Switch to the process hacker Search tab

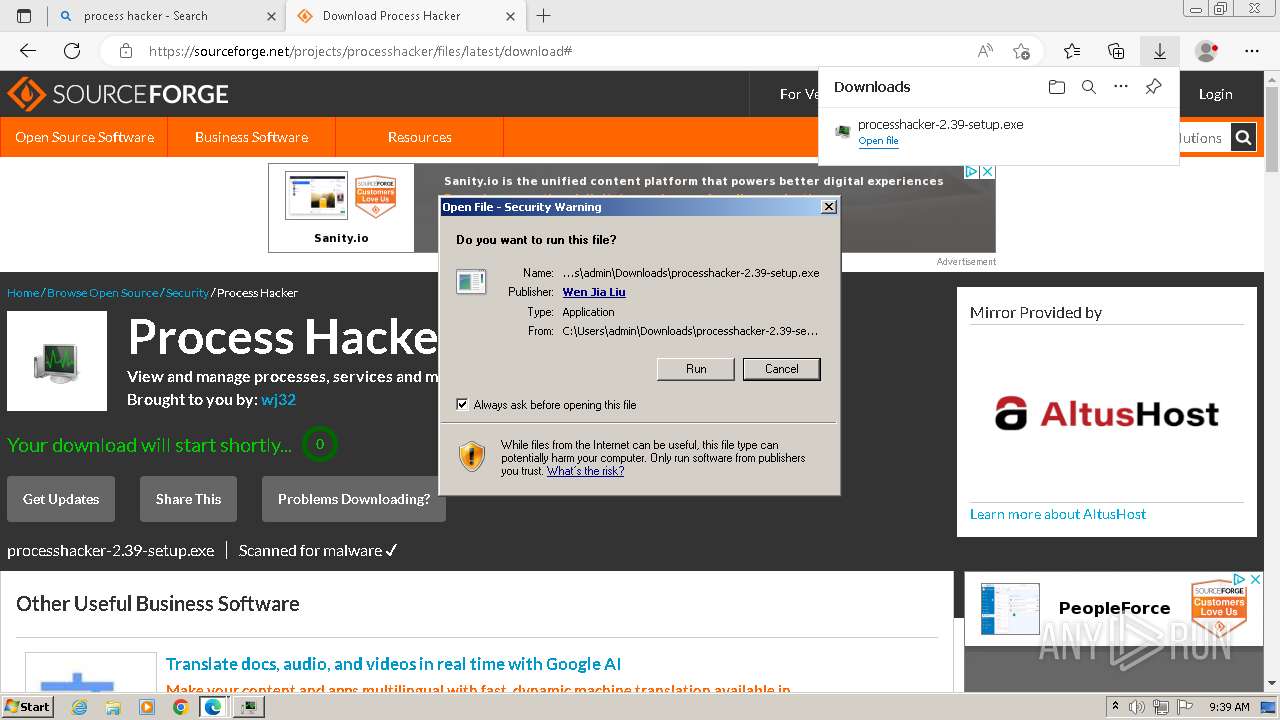pyautogui.click(x=167, y=16)
